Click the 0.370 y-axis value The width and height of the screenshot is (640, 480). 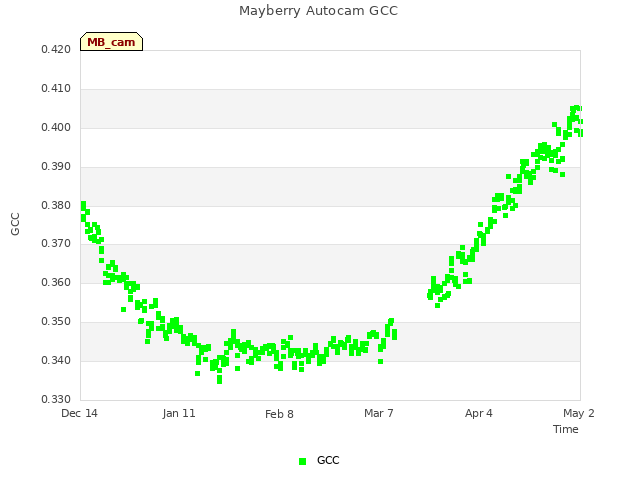point(56,244)
